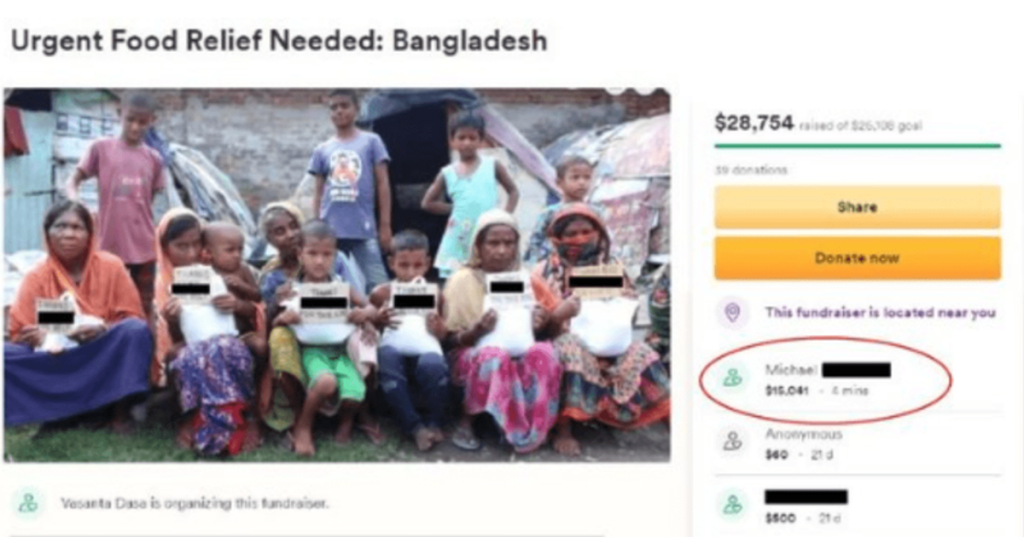Click the Urgent Food Relief Needed title
Viewport: 1024px width, 537px height.
click(x=279, y=41)
